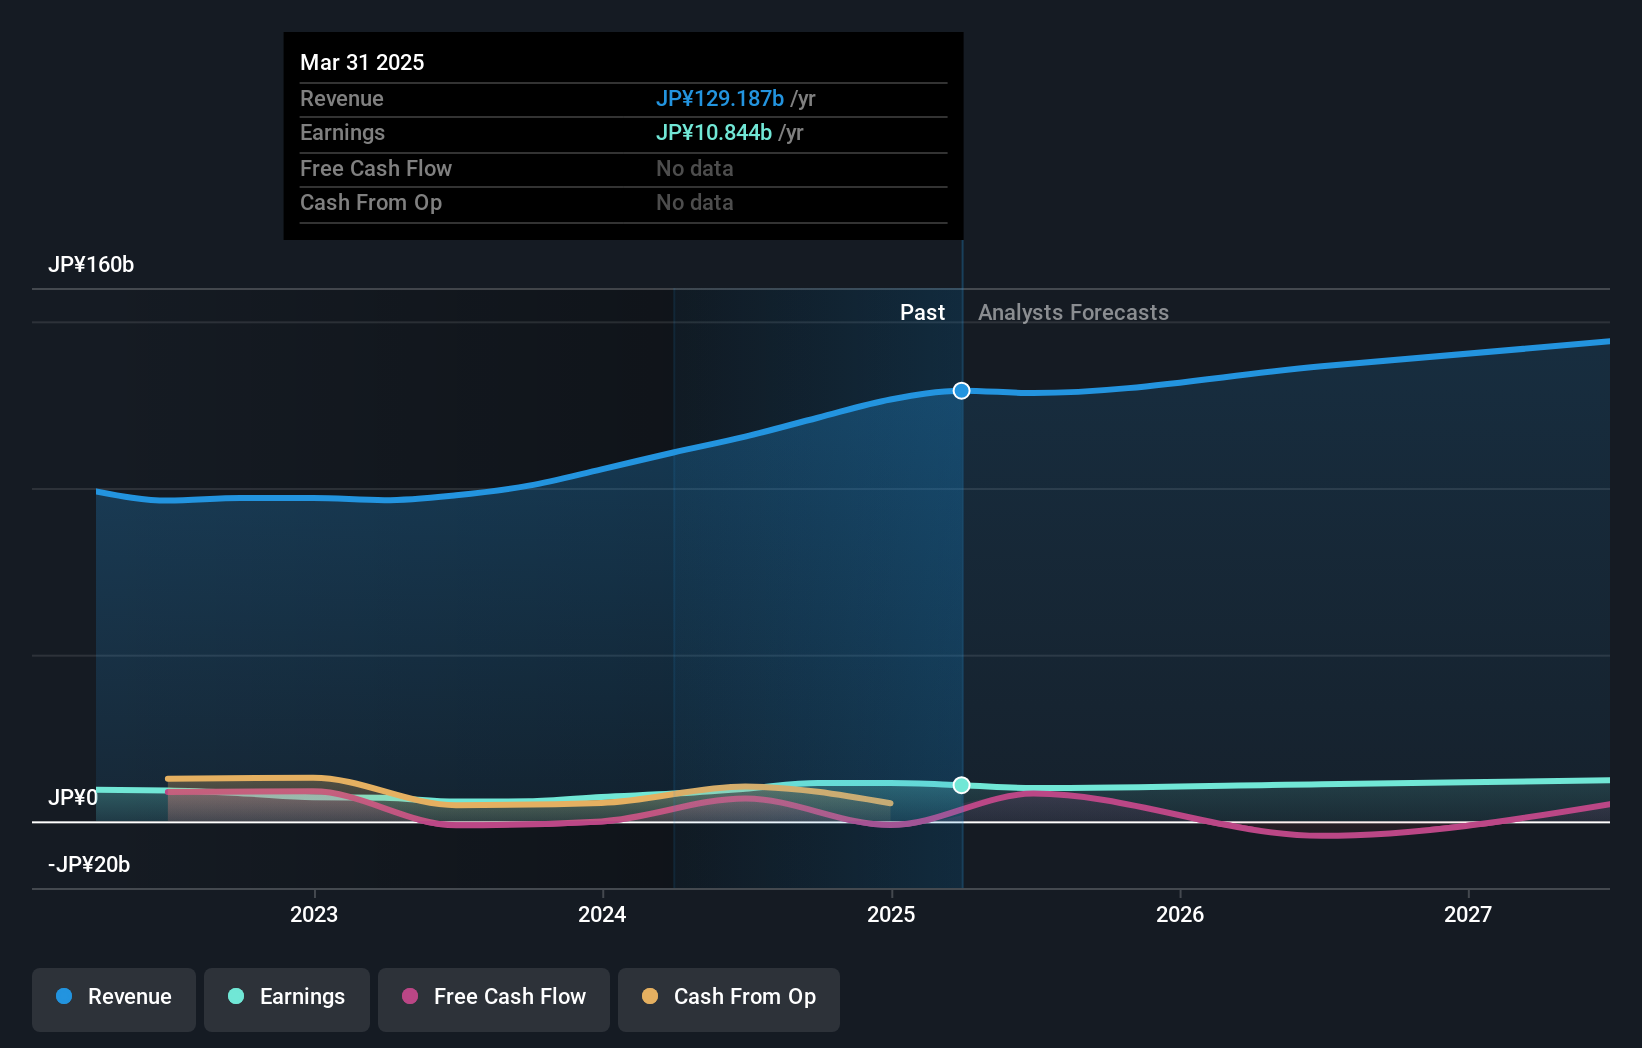Toggle the Revenue series legend button
The width and height of the screenshot is (1642, 1048).
tap(114, 999)
